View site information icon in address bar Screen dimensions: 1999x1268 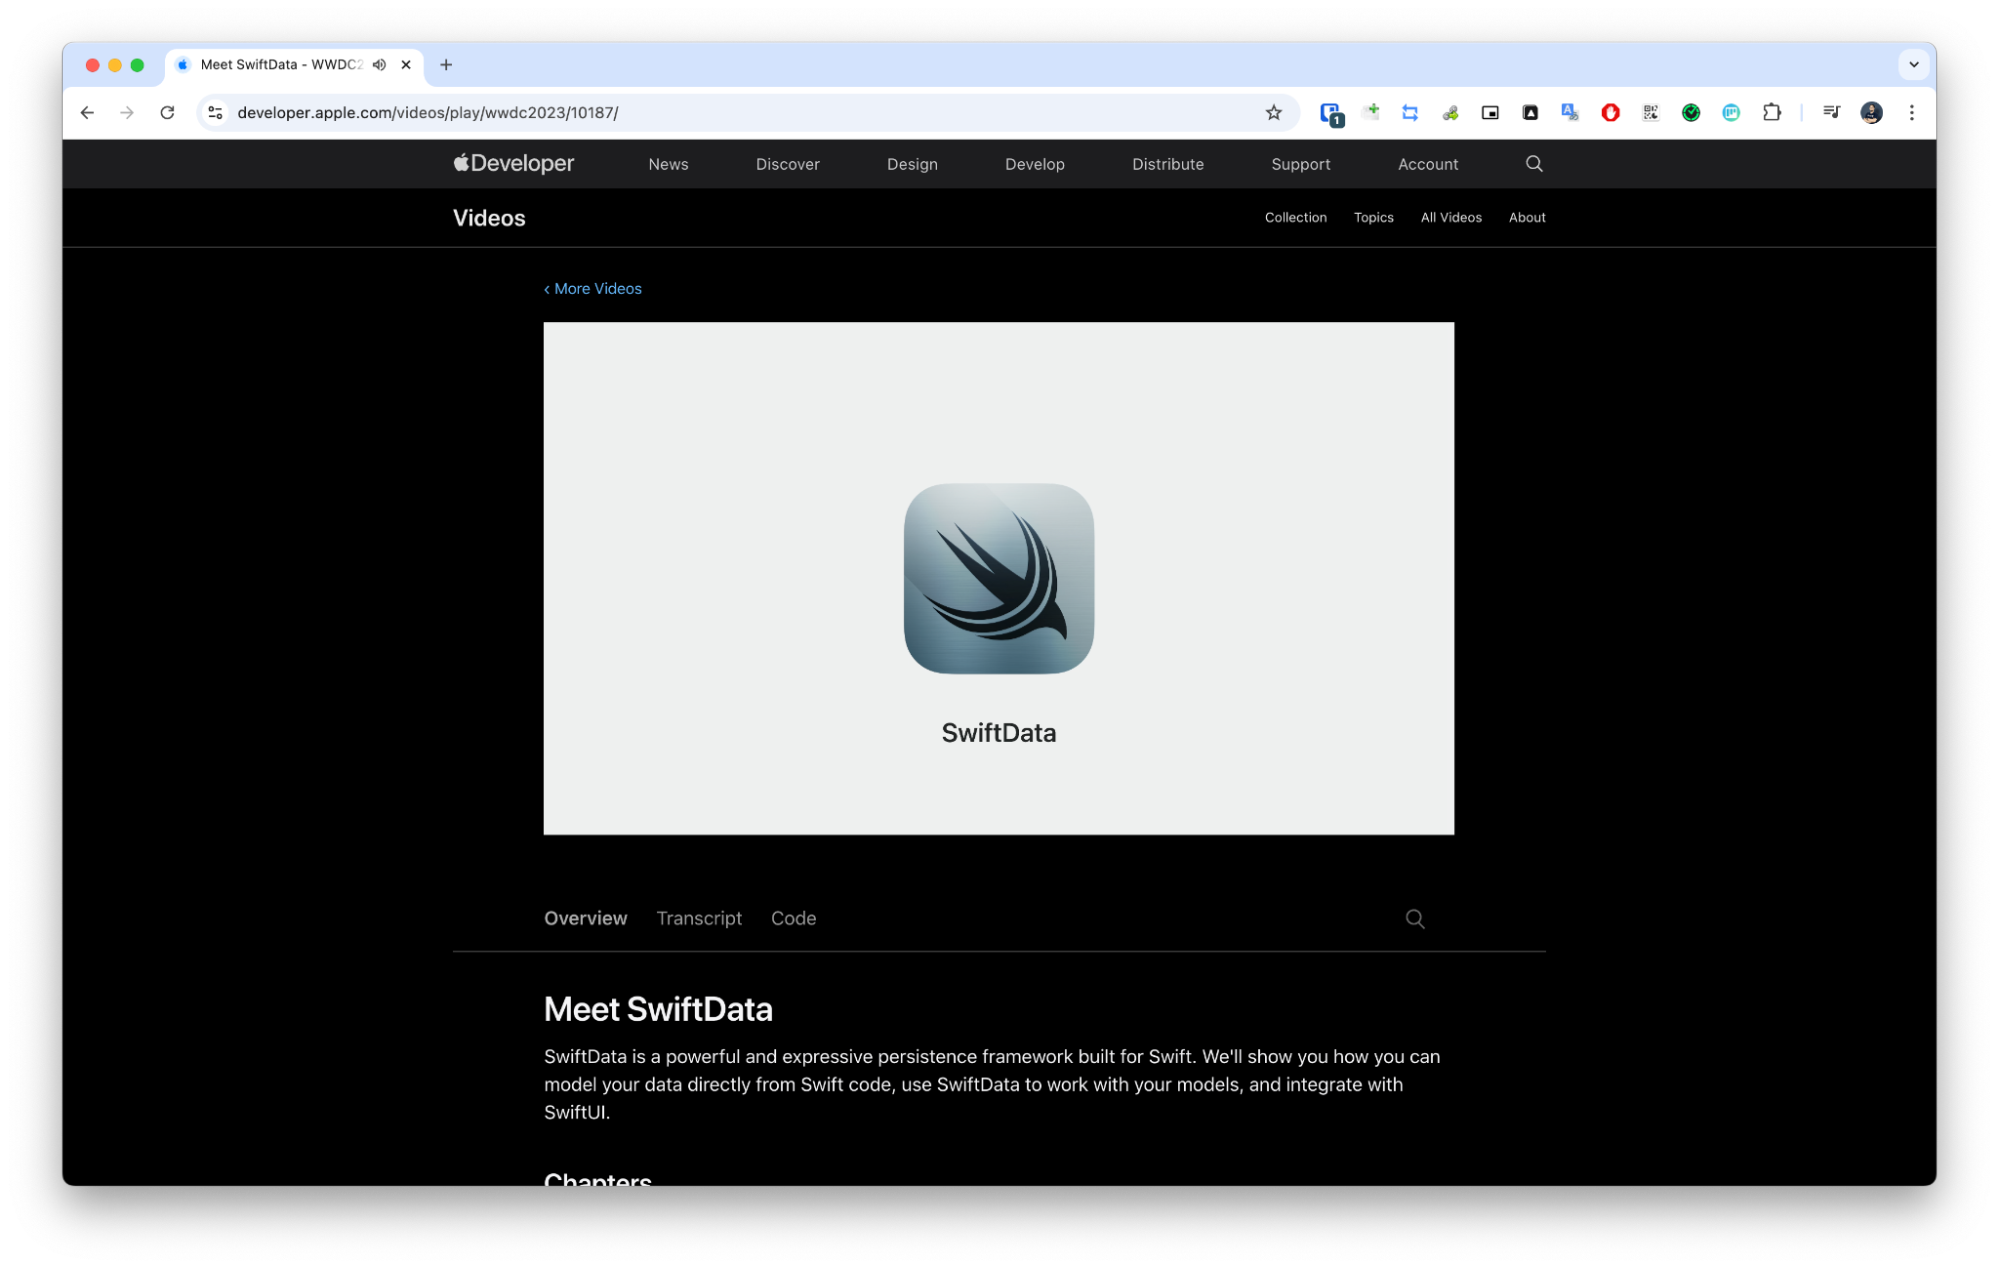pyautogui.click(x=215, y=113)
